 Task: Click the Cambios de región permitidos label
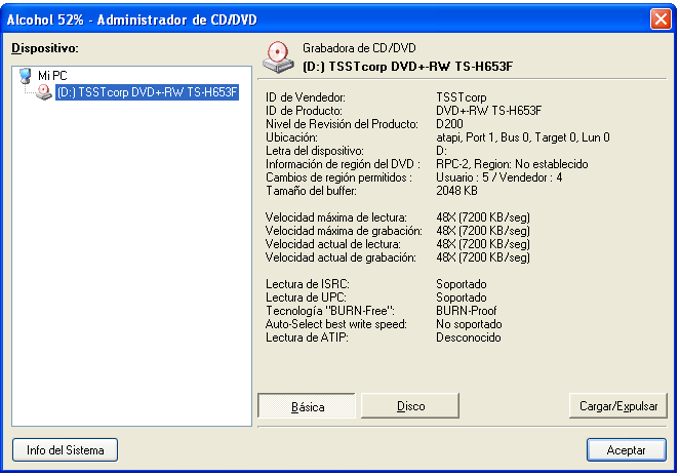point(339,178)
